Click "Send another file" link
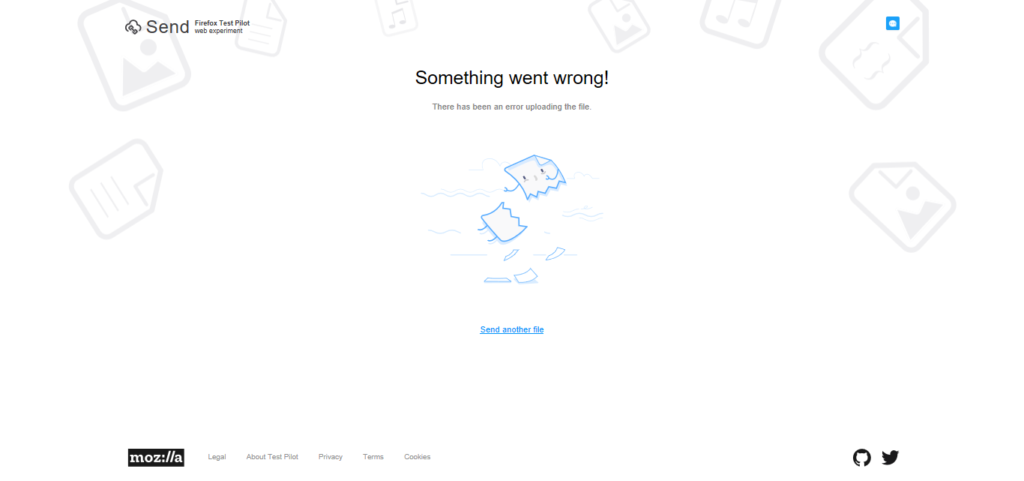Screen dimensions: 1024x481 [512, 330]
